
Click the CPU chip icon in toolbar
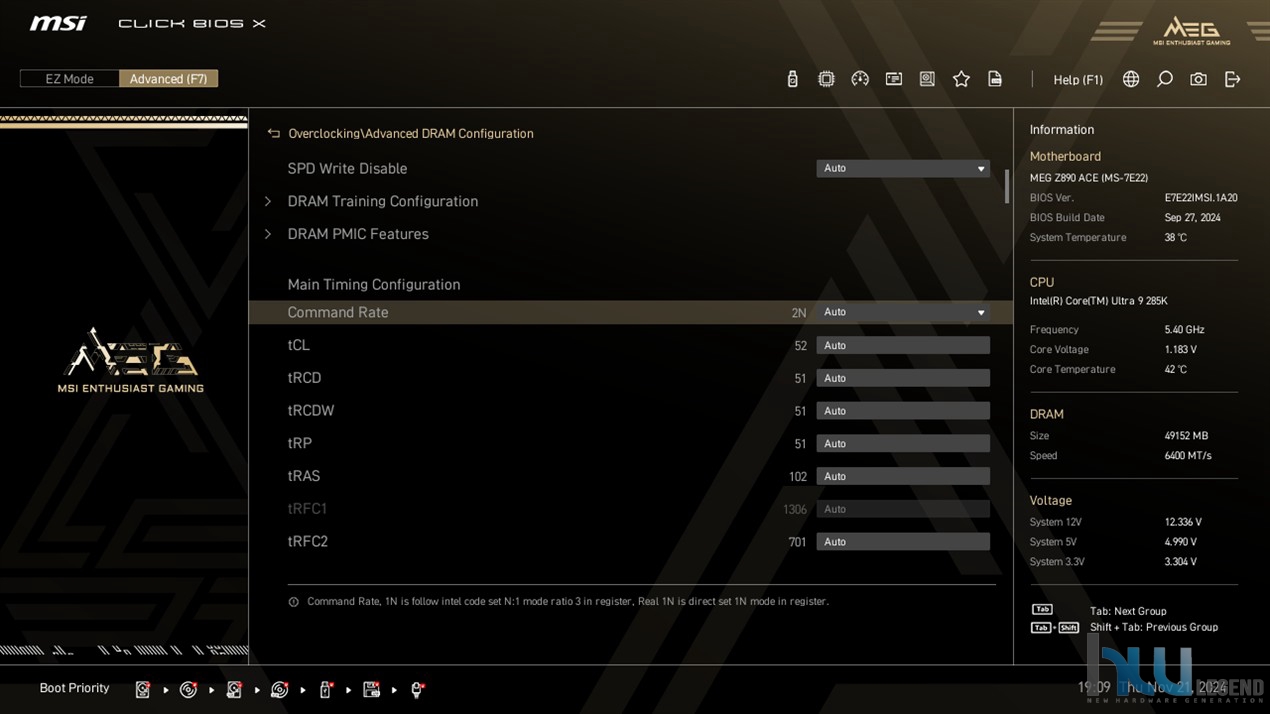pyautogui.click(x=826, y=79)
